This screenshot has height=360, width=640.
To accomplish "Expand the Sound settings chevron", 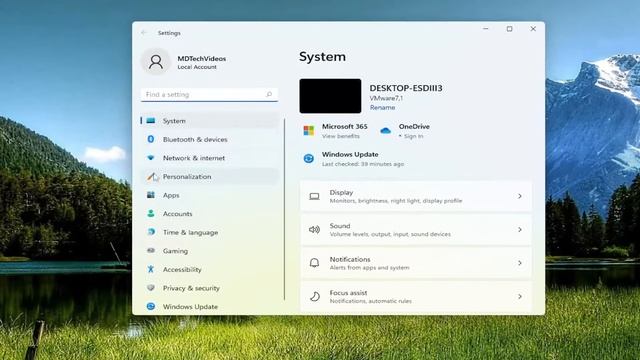I will (x=520, y=230).
